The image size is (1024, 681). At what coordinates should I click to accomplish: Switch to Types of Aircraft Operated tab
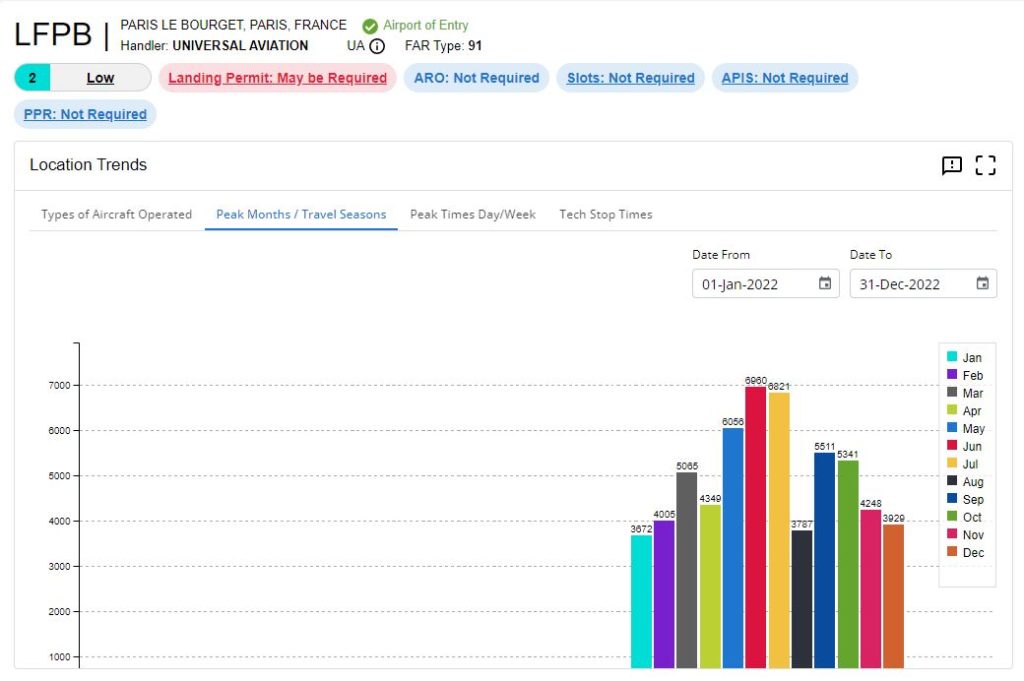[116, 214]
